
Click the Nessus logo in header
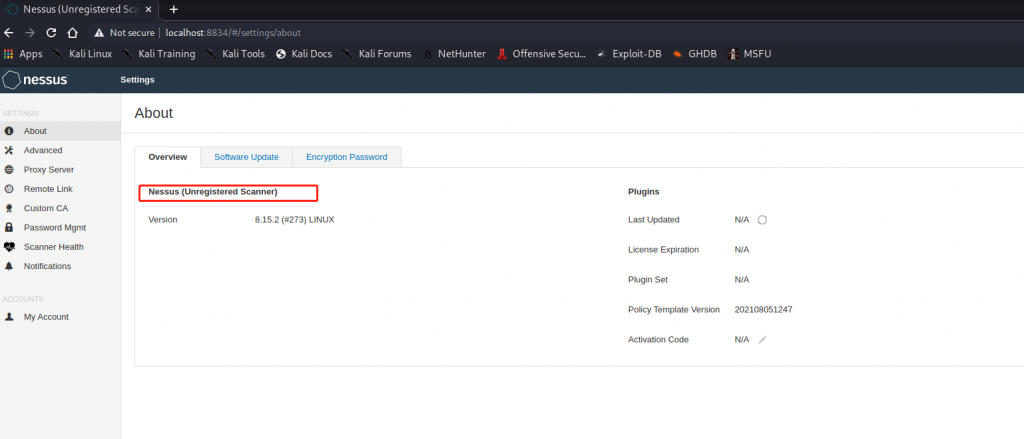pyautogui.click(x=35, y=80)
